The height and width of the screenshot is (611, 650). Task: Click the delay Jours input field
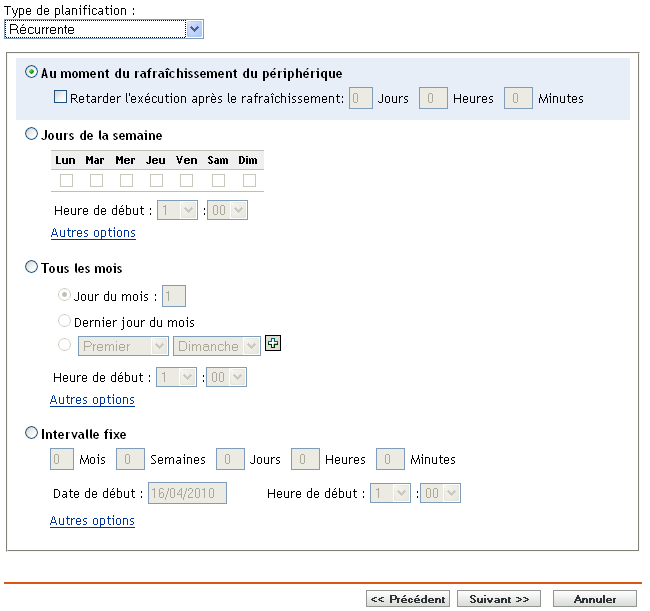(x=361, y=98)
